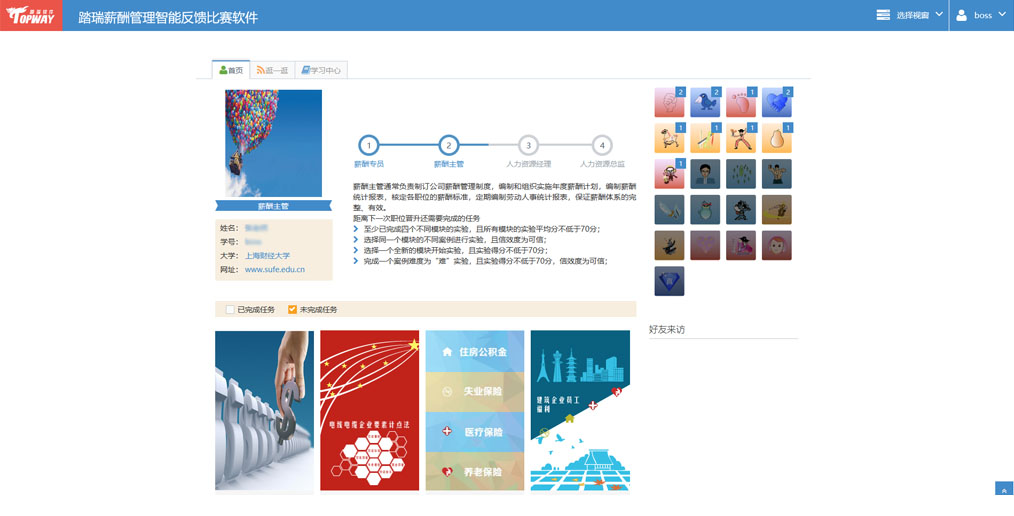Screen dimensions: 1014x516
Task: Click step 3 人力资源经理 in progress bar
Action: [x=529, y=146]
